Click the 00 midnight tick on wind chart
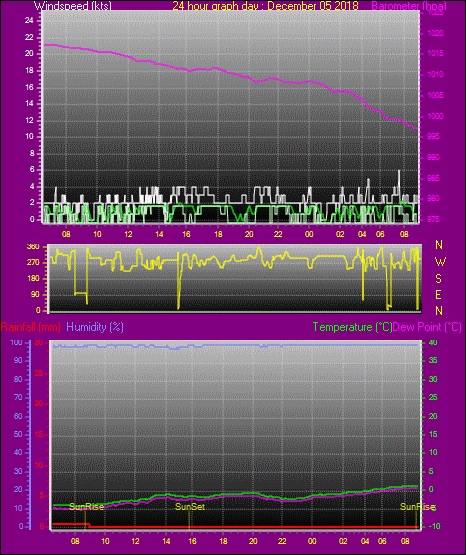This screenshot has height=555, width=466. pos(309,234)
